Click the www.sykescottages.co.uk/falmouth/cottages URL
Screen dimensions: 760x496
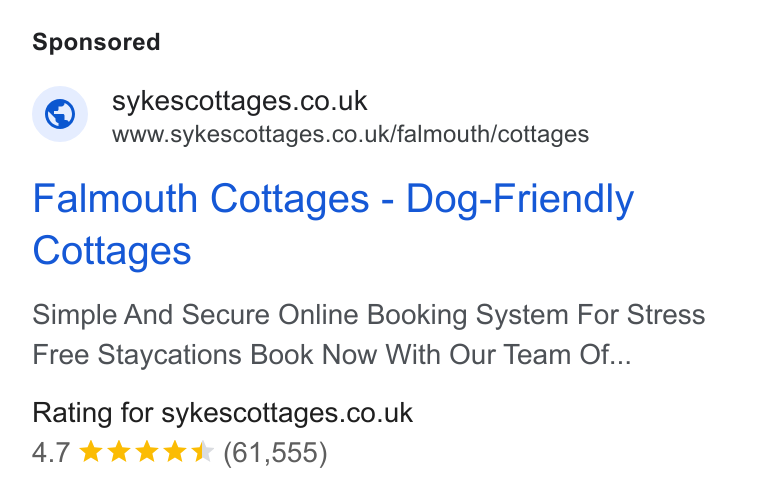[x=350, y=134]
